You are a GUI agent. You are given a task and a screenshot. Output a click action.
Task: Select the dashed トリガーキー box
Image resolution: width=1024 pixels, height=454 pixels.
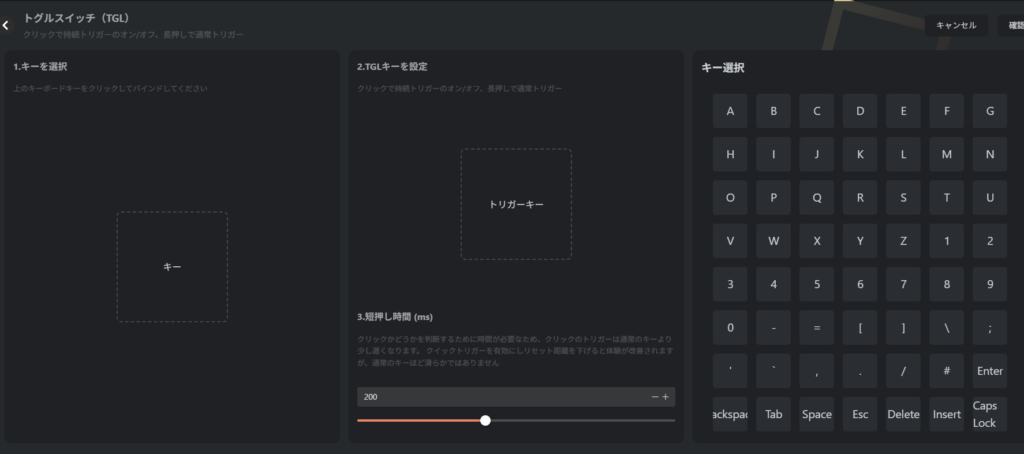pos(516,204)
